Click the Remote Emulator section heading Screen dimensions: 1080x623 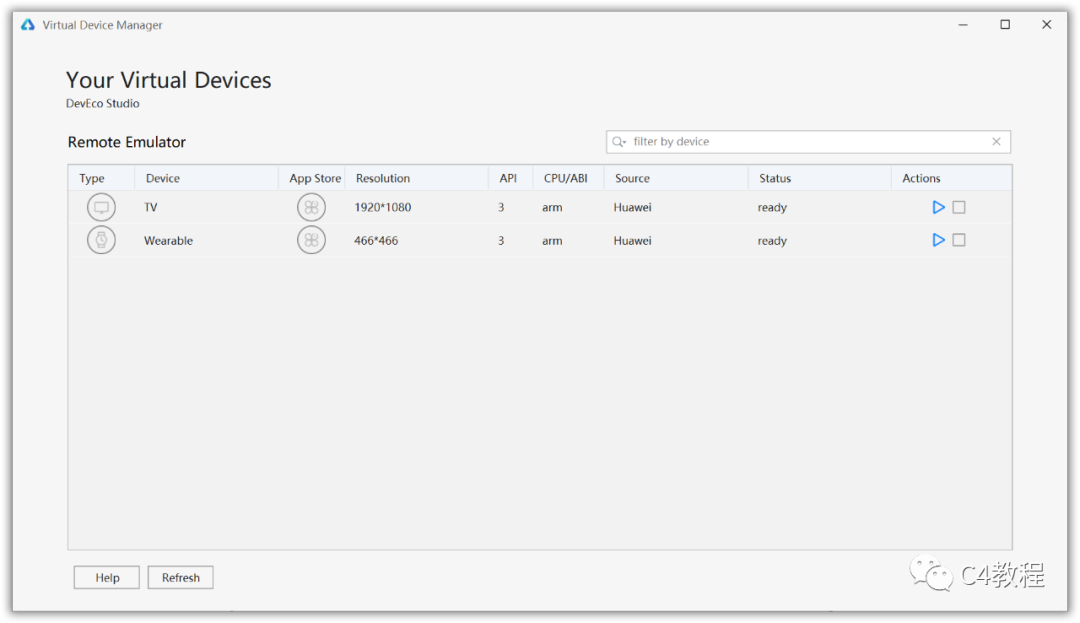coord(127,142)
